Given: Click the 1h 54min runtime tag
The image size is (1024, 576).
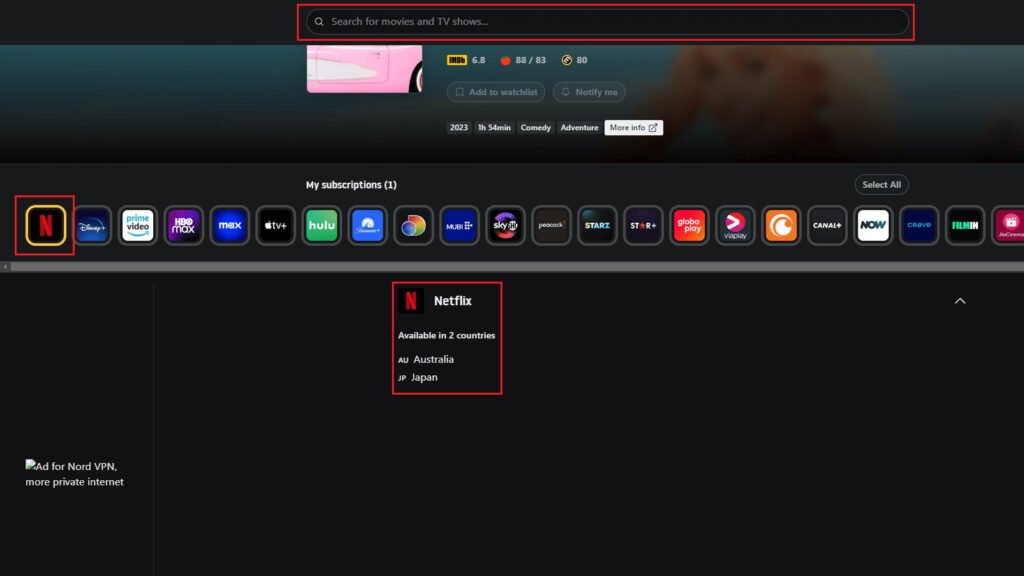Looking at the screenshot, I should (x=494, y=127).
